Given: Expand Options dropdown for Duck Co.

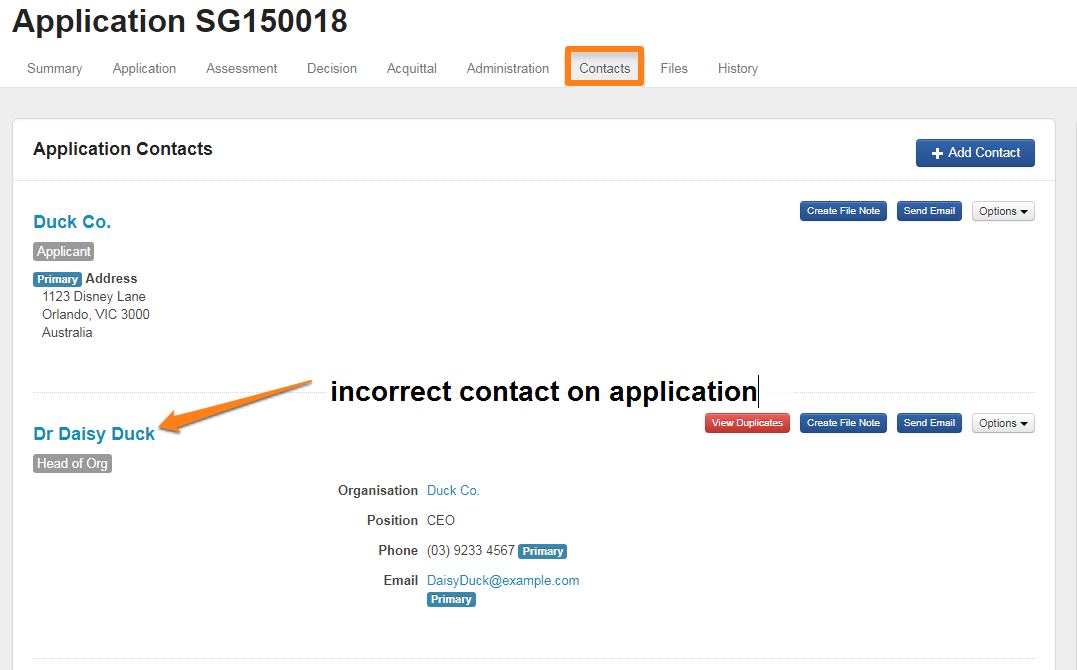Looking at the screenshot, I should pos(1003,211).
